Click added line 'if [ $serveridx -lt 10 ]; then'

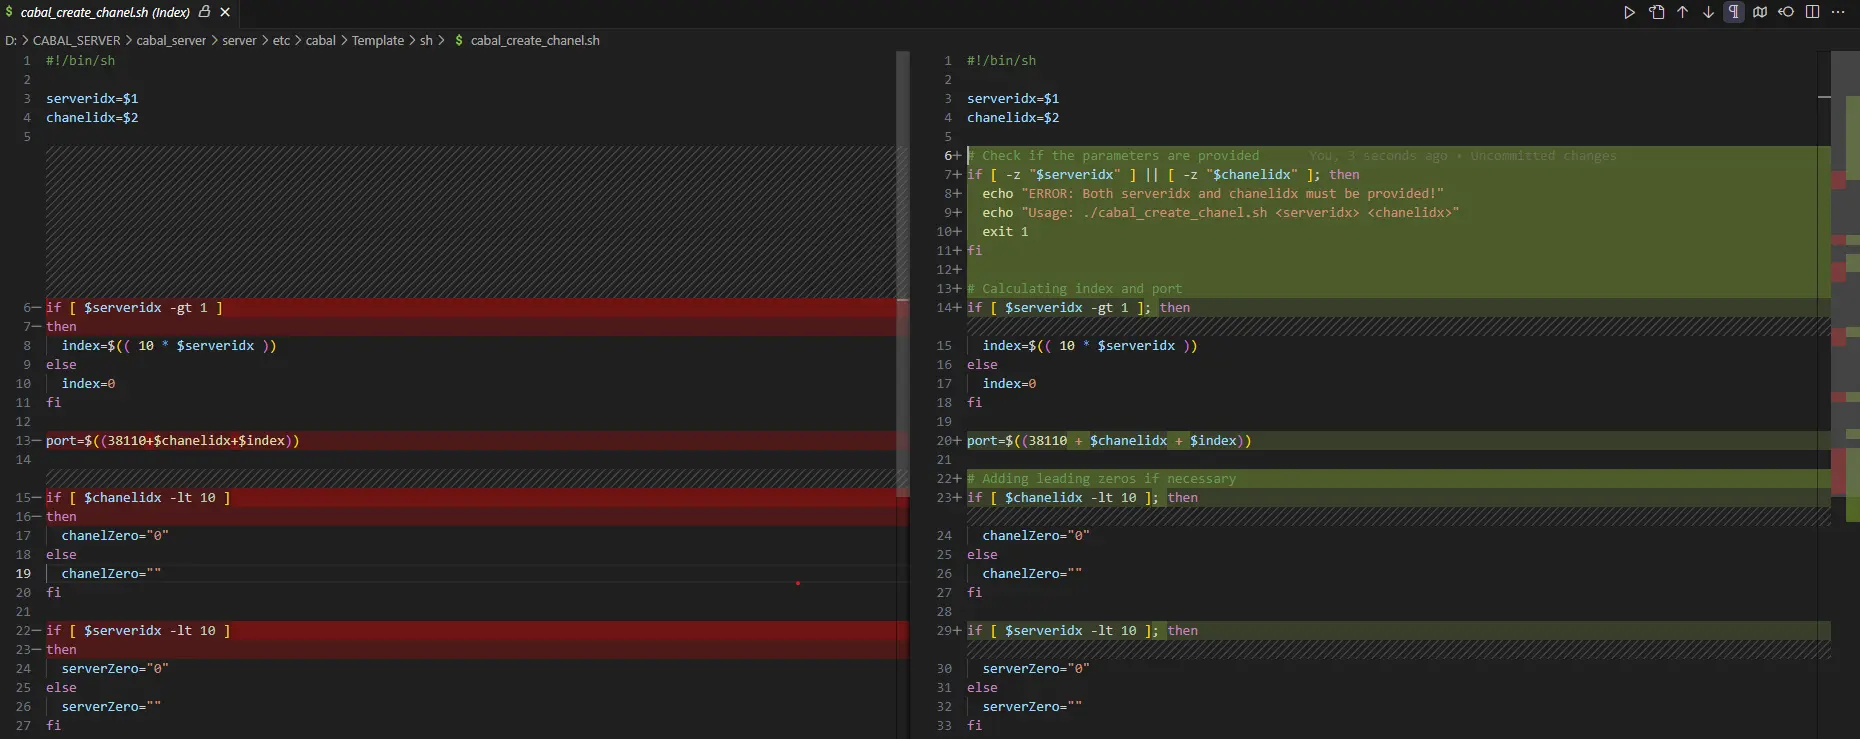[1082, 631]
